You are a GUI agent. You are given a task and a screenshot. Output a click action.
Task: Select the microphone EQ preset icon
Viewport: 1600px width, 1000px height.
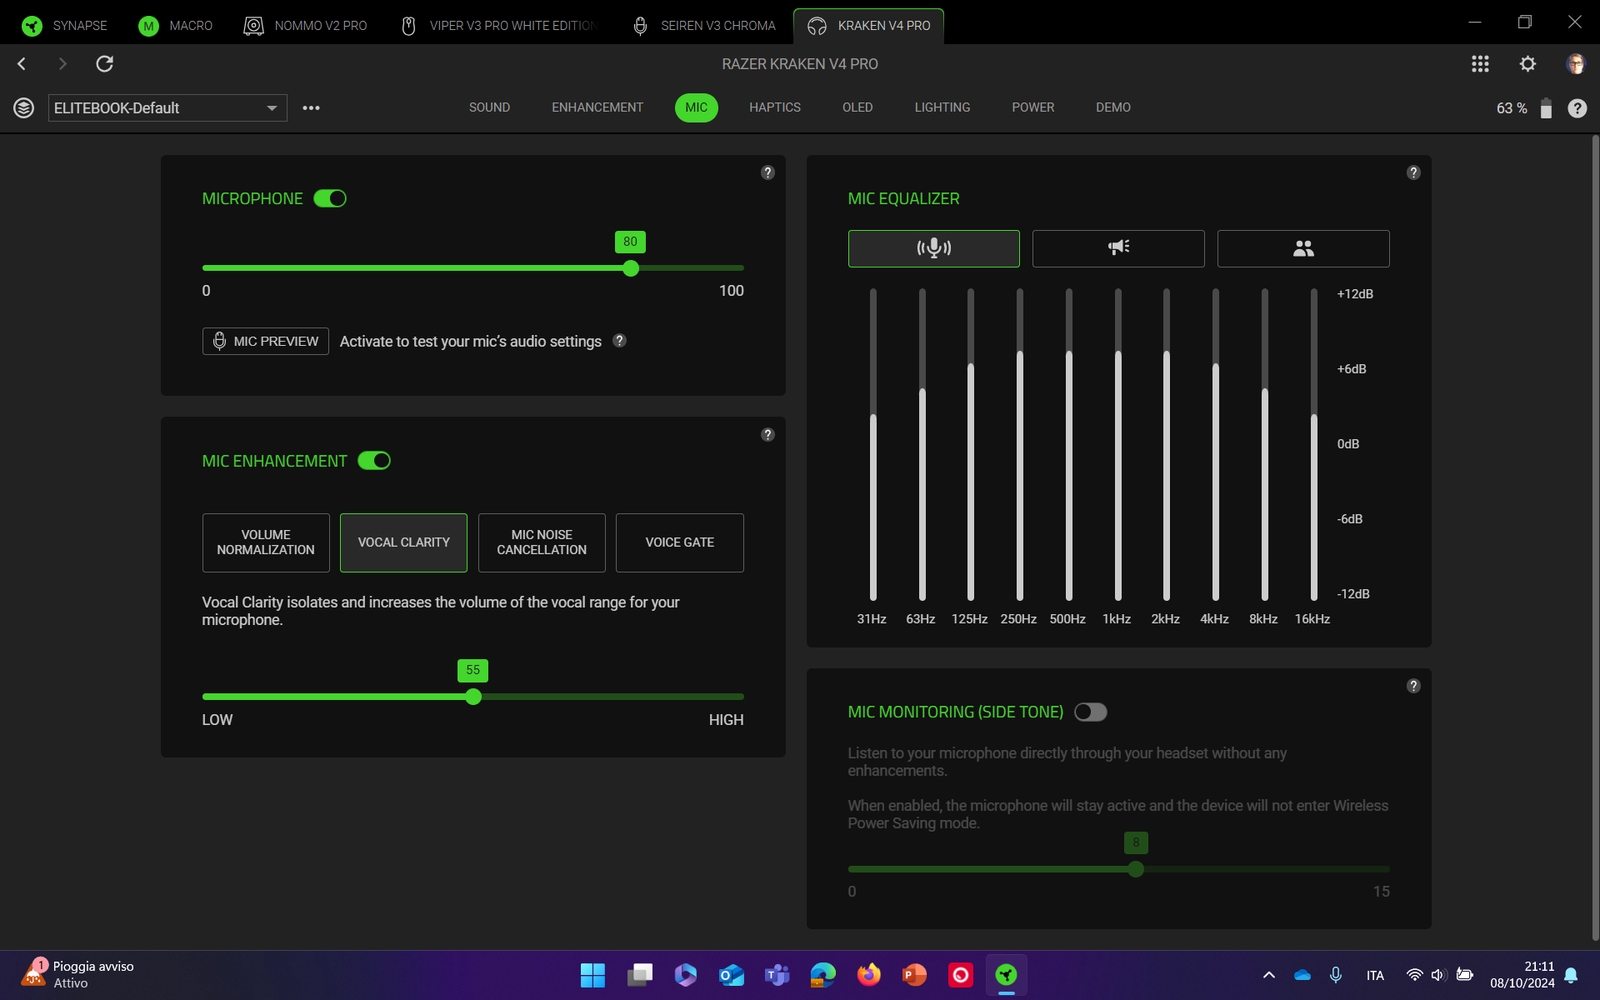point(933,248)
